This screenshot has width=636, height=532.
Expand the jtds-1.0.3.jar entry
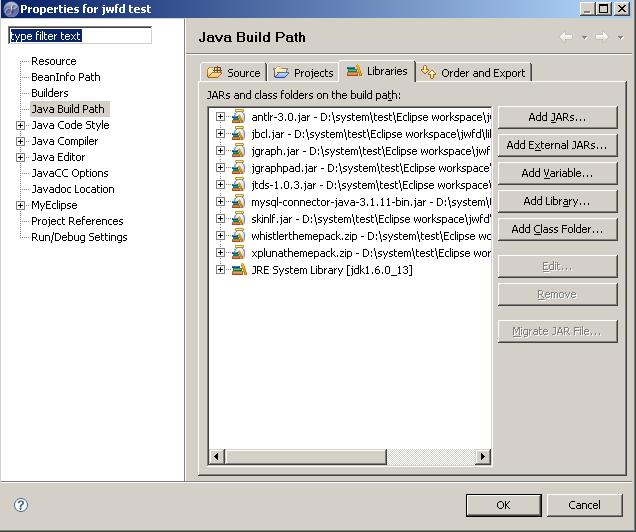pos(220,185)
